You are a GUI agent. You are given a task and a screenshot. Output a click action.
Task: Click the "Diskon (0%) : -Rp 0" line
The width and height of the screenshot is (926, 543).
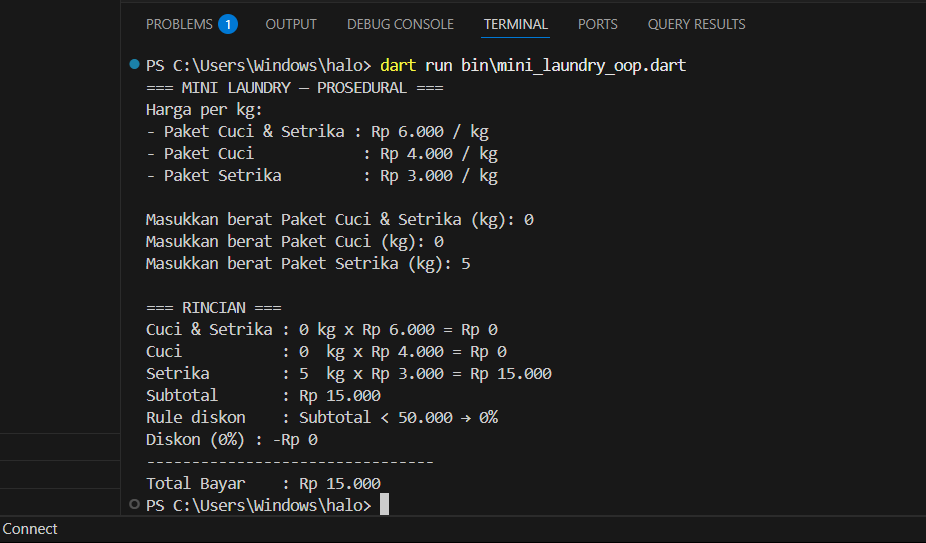point(231,439)
